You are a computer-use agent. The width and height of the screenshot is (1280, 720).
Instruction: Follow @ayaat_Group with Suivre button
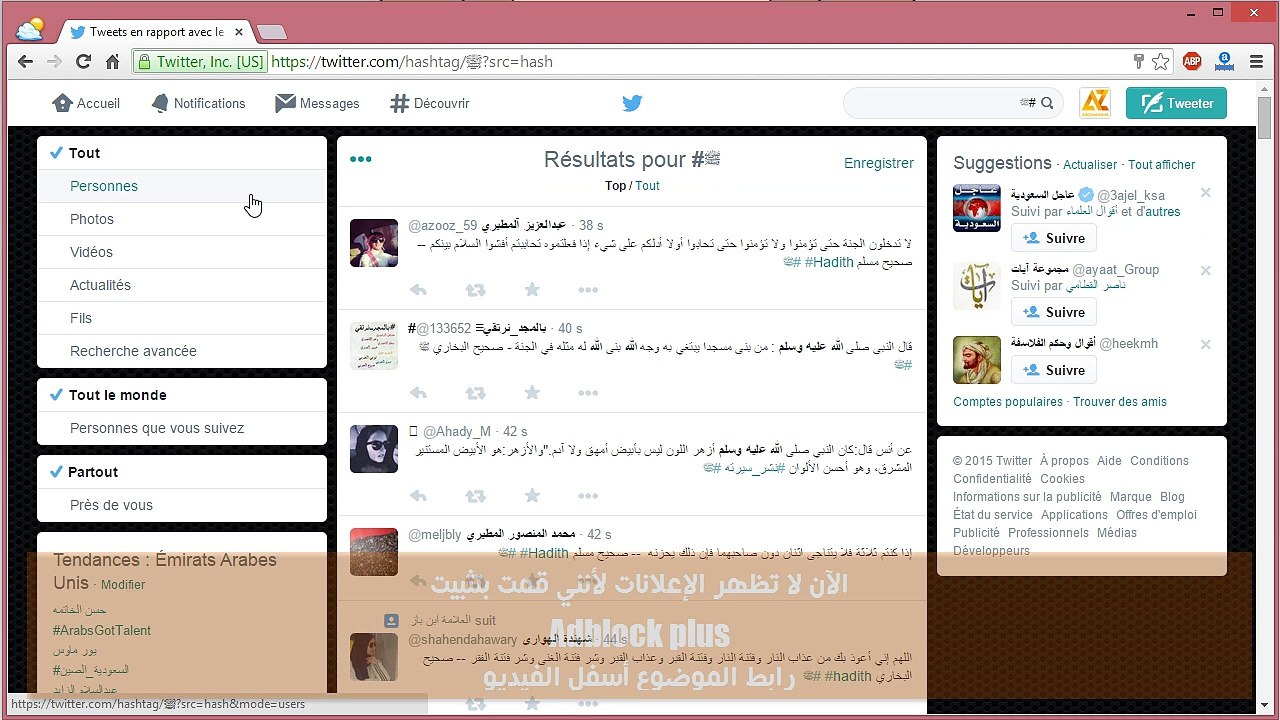[1054, 312]
